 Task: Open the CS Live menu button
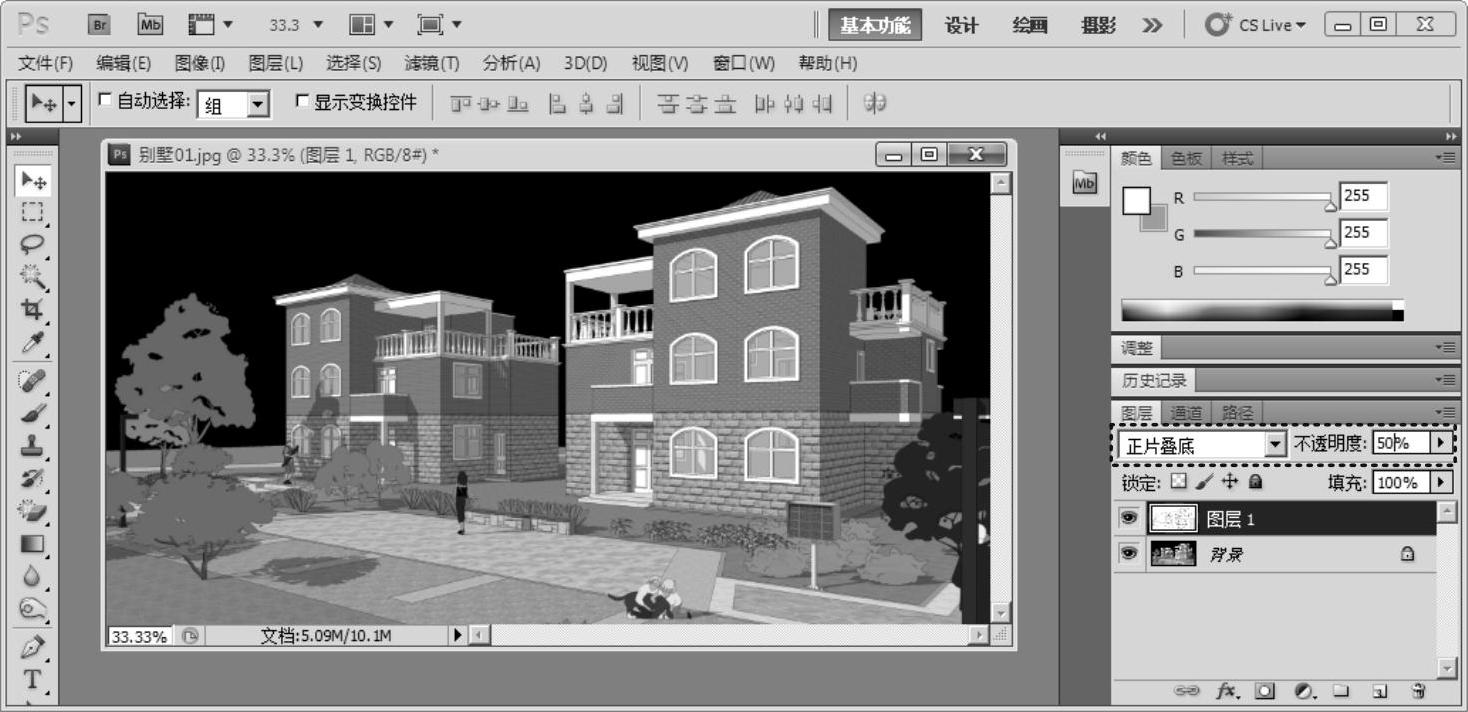pos(1256,25)
